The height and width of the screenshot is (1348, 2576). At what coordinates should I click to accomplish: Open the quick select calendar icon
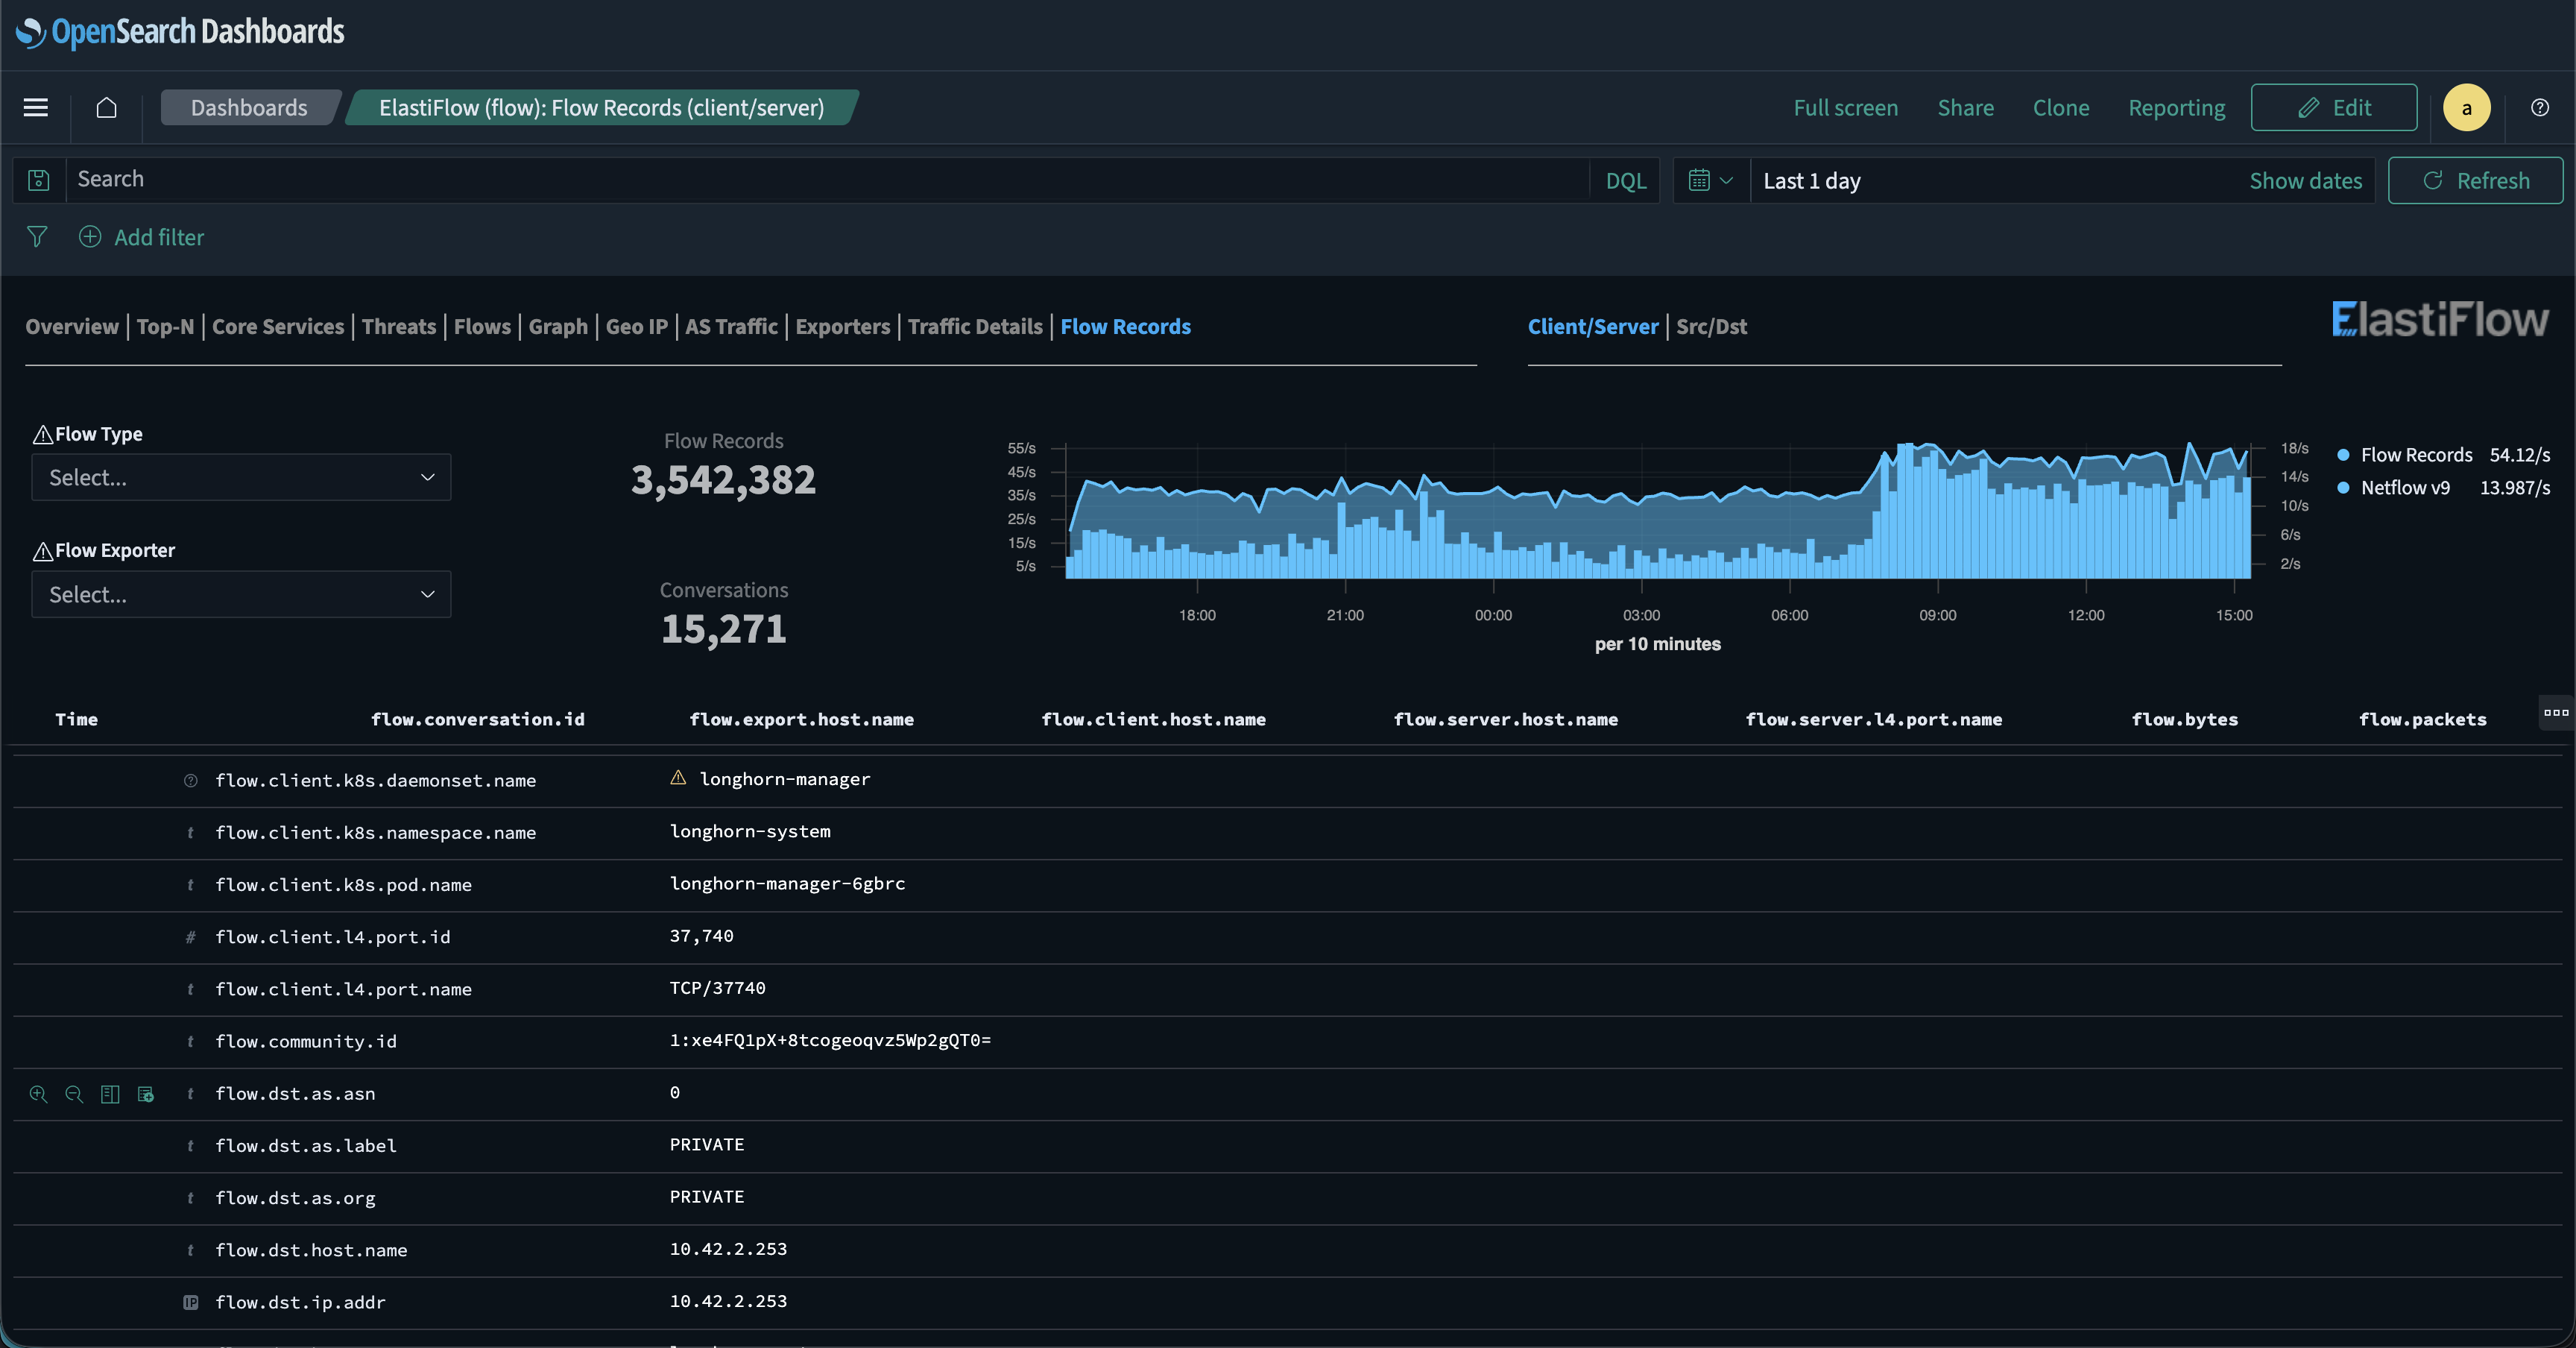[x=1710, y=180]
